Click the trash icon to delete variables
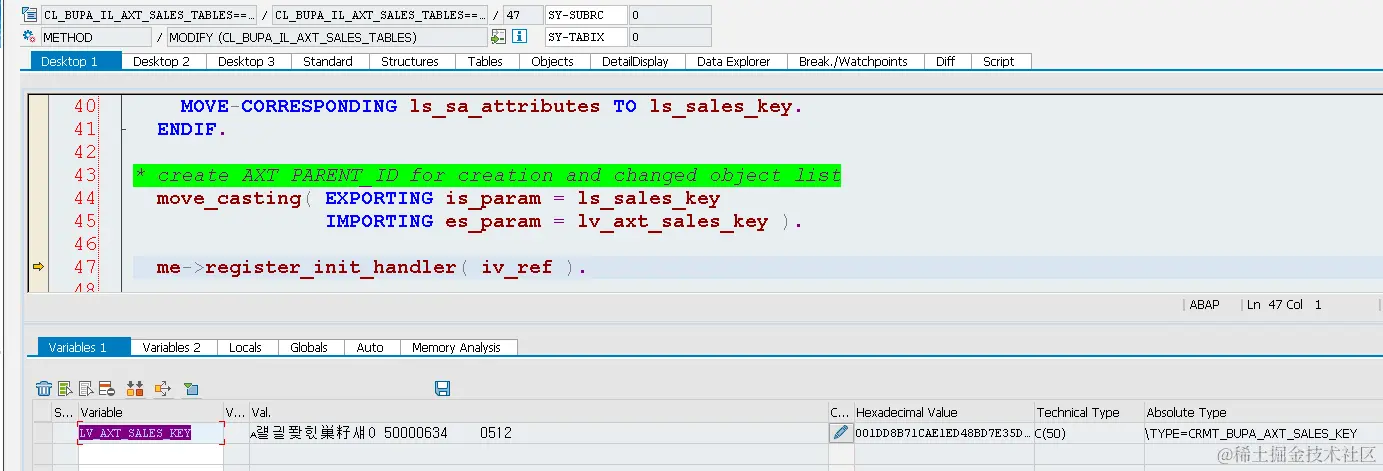The width and height of the screenshot is (1383, 471). [x=44, y=388]
